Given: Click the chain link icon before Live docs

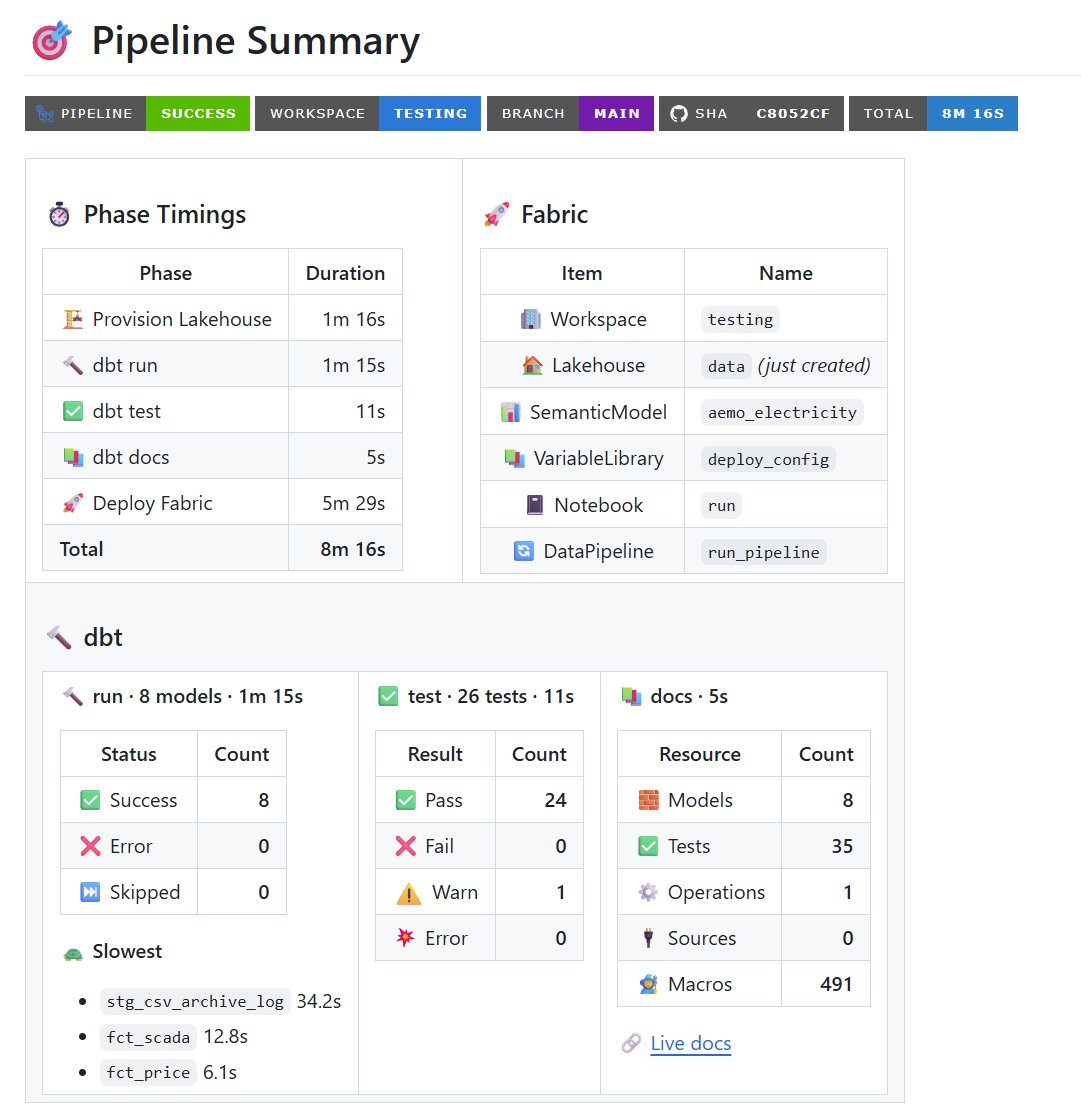Looking at the screenshot, I should [x=632, y=1044].
